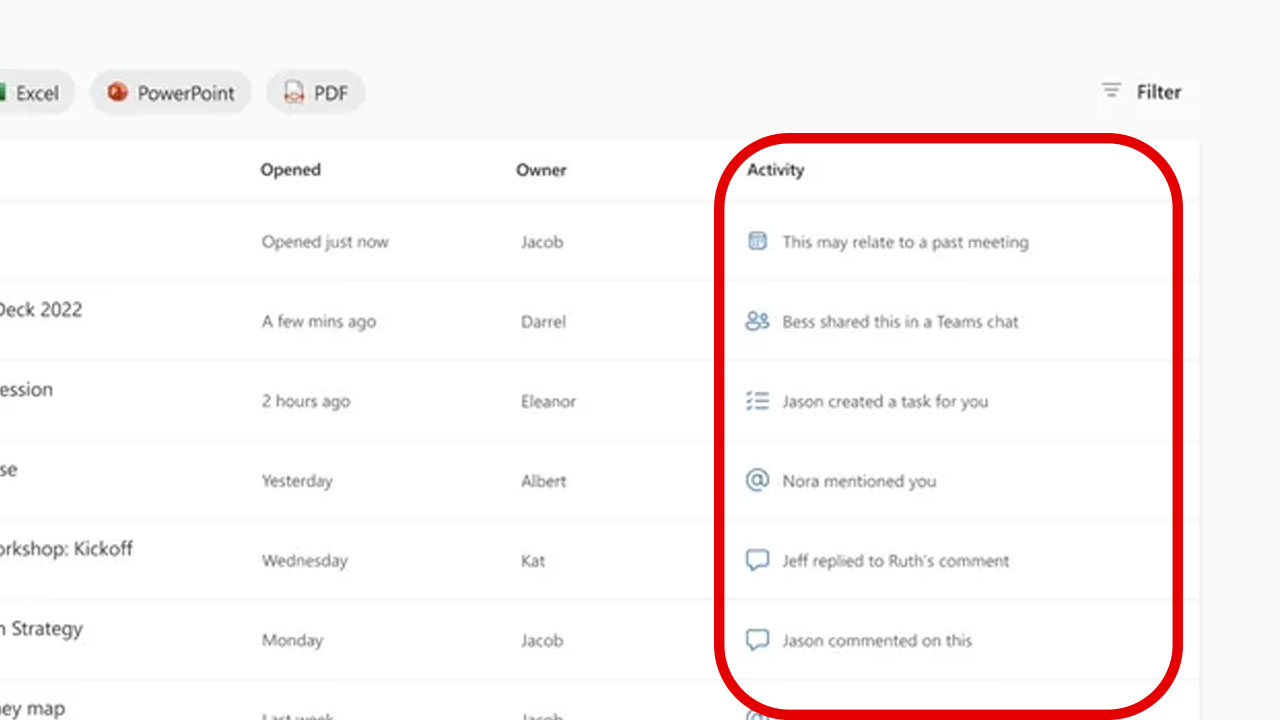Click the task list icon next to Jason's task

pos(758,401)
